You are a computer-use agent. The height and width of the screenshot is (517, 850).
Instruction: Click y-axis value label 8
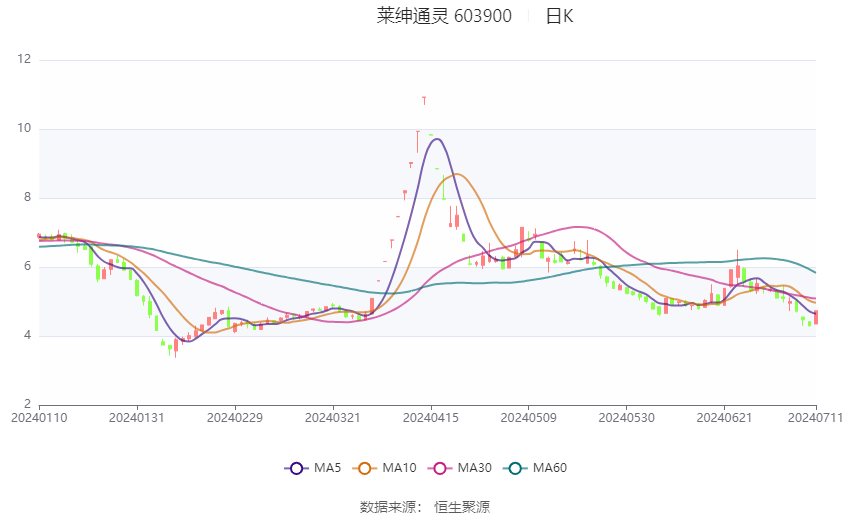28,197
